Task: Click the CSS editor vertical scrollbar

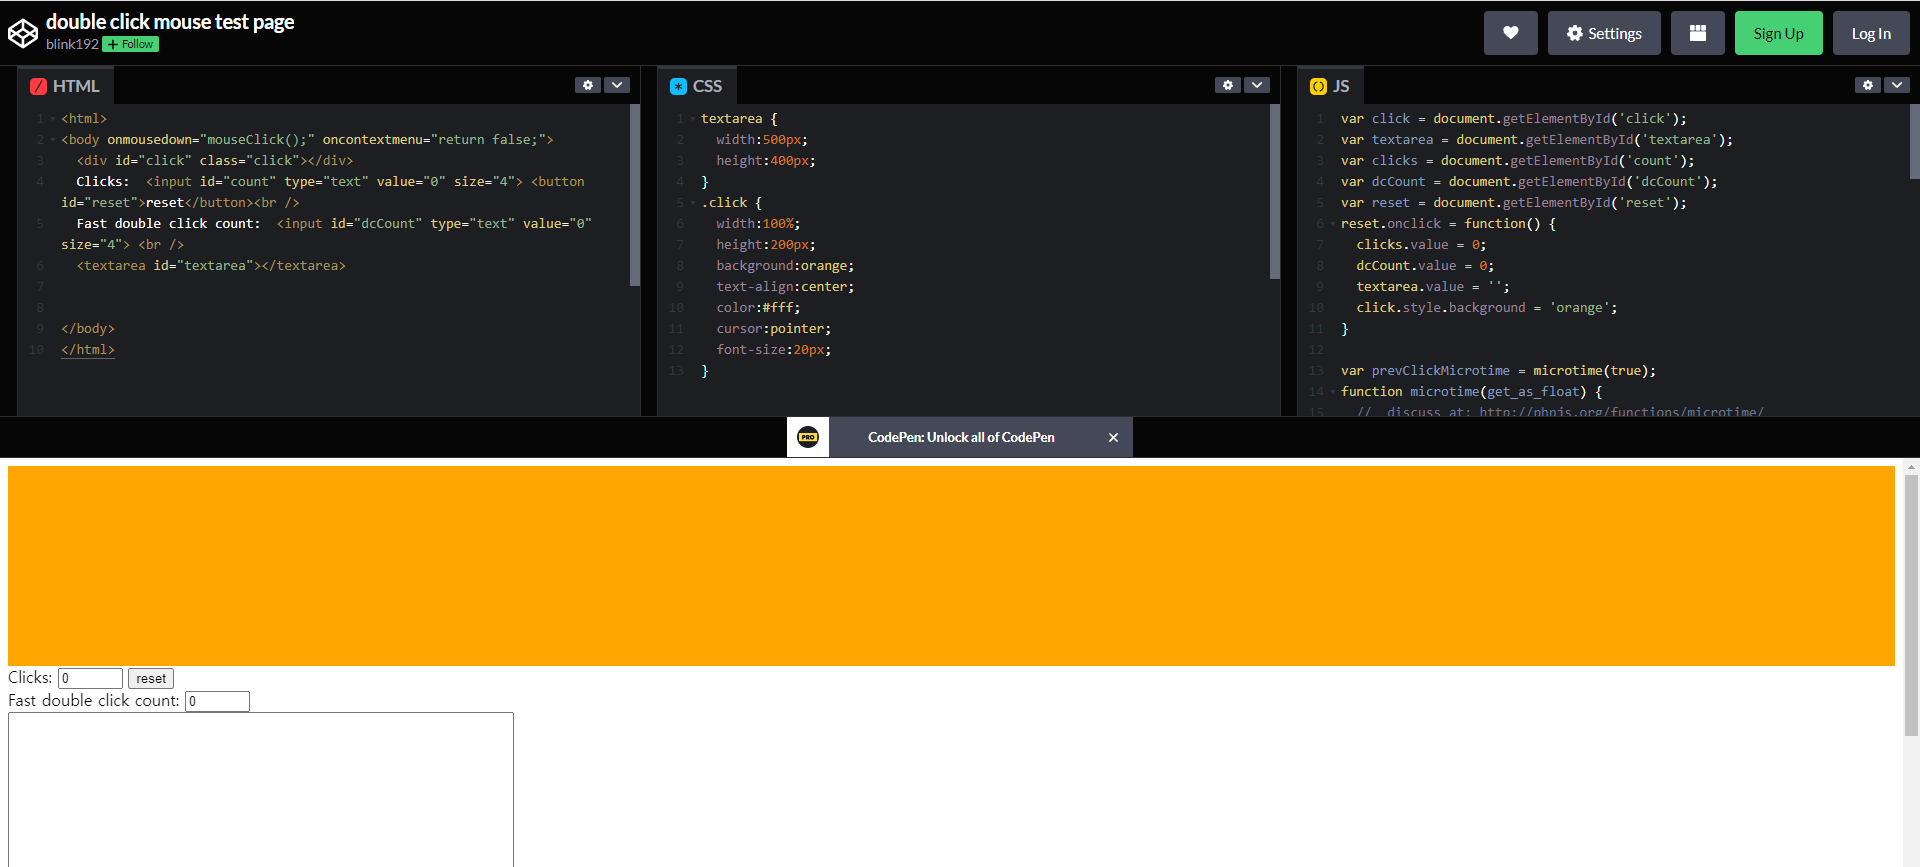Action: 1275,191
